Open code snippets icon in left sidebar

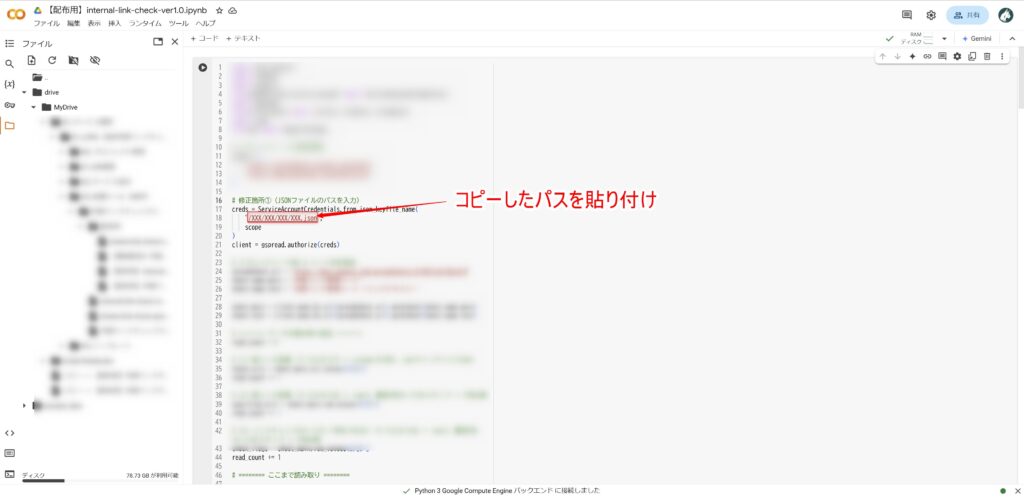[10, 432]
